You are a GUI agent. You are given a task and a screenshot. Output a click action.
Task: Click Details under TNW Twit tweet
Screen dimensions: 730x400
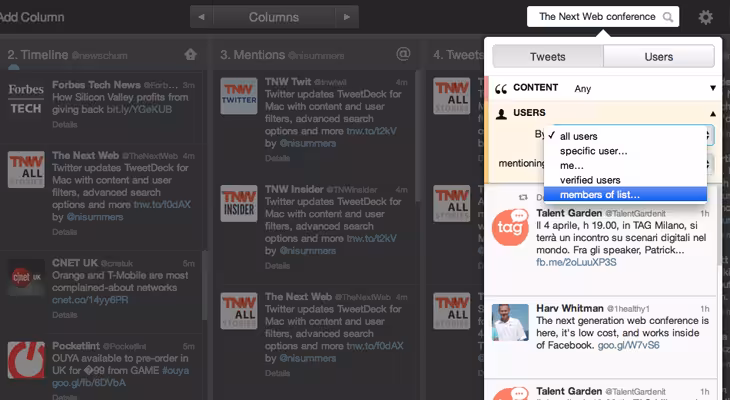tap(277, 158)
